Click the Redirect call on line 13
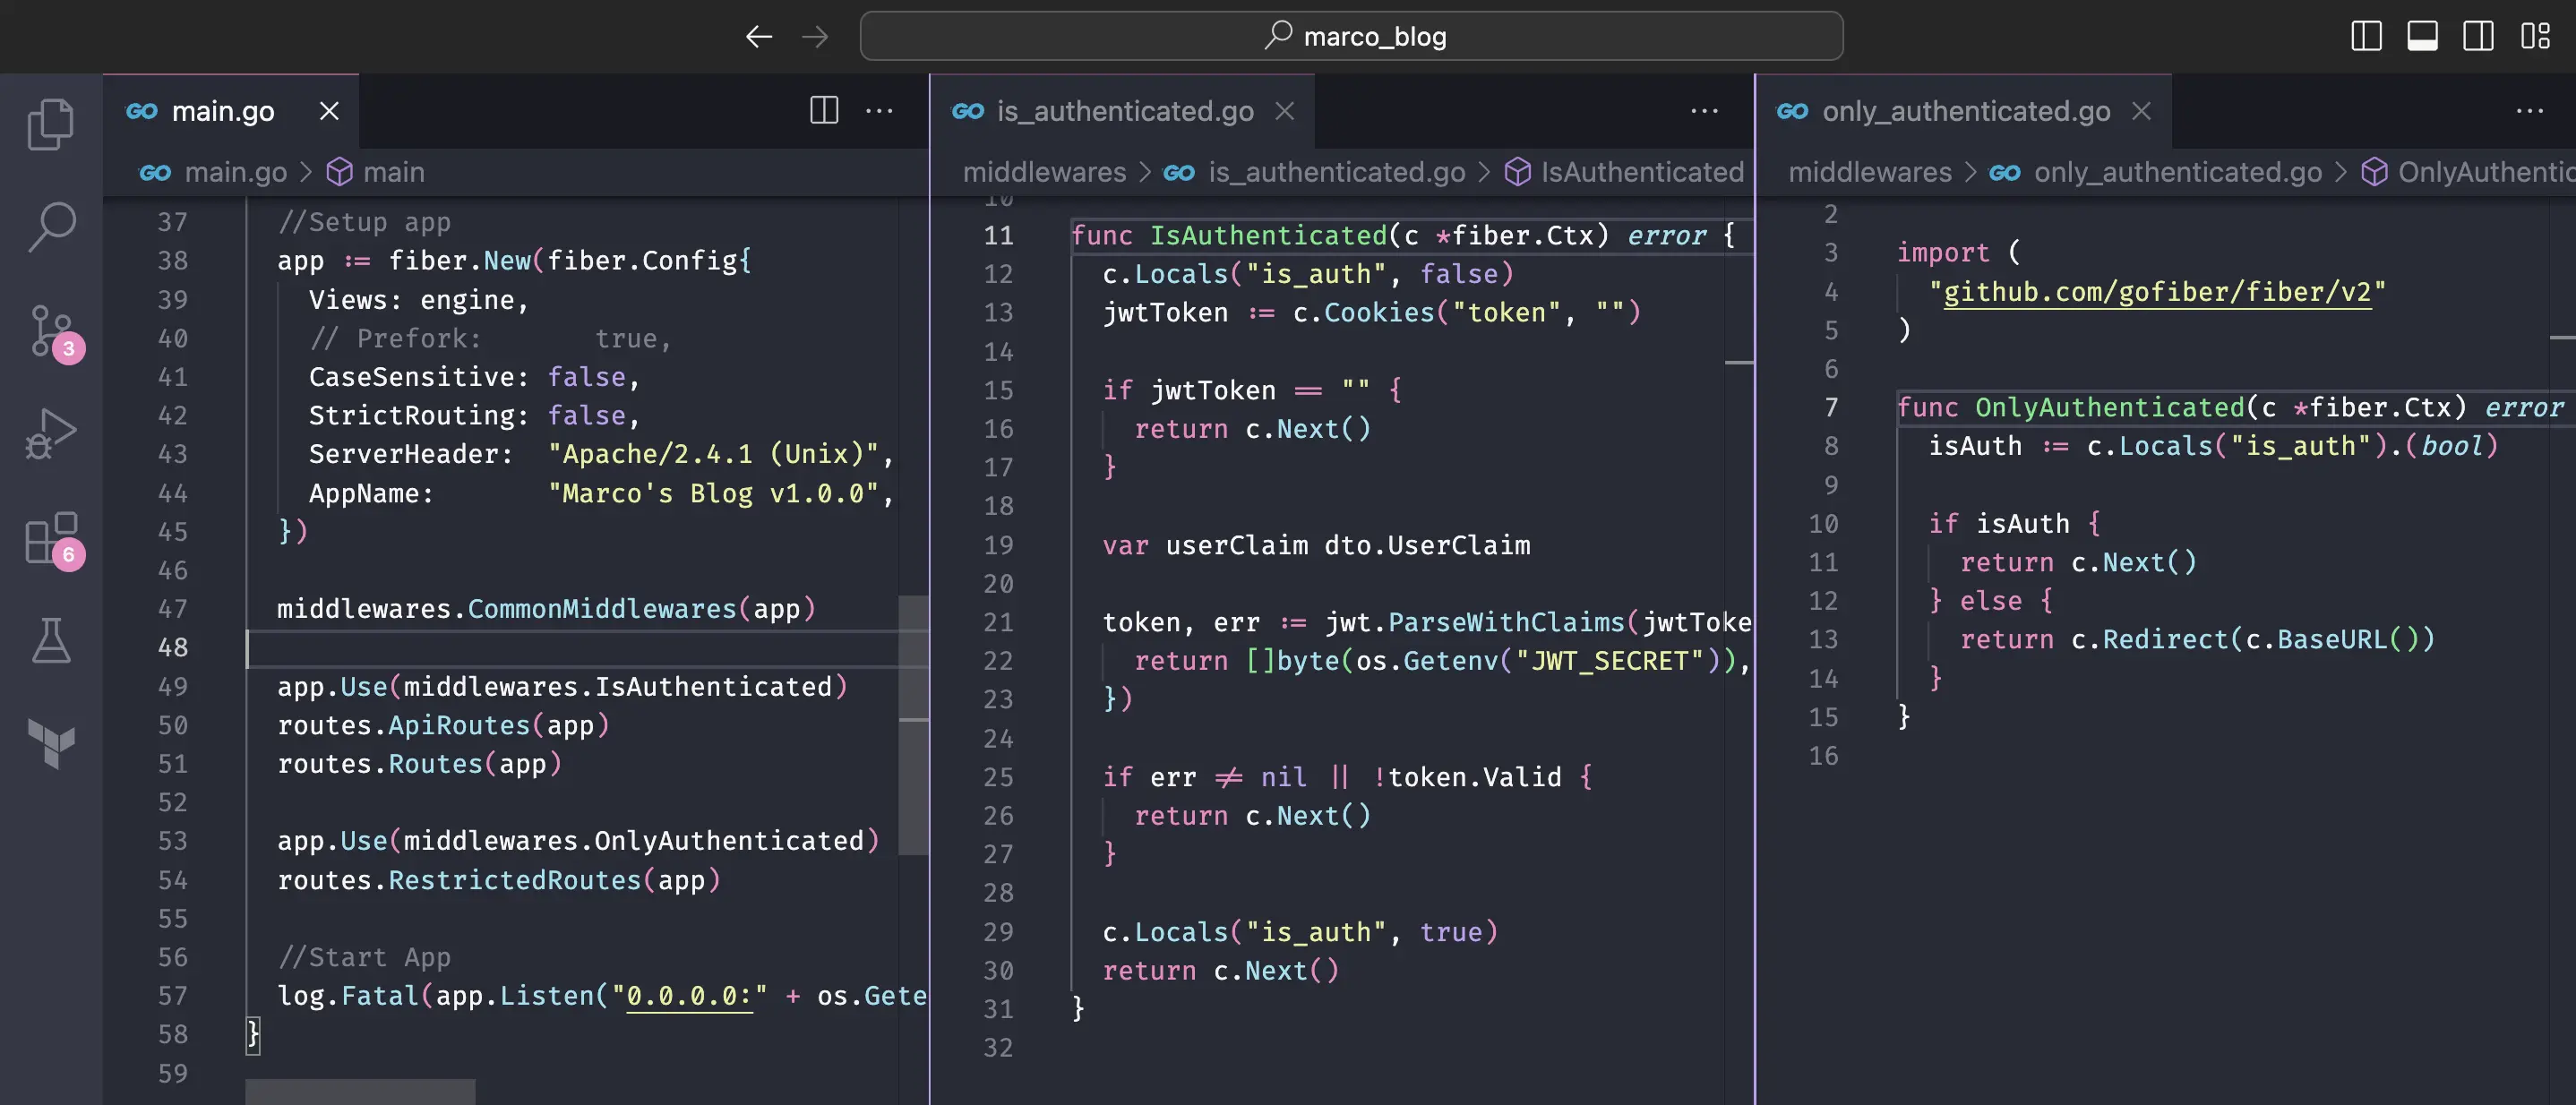The image size is (2576, 1105). (2165, 640)
